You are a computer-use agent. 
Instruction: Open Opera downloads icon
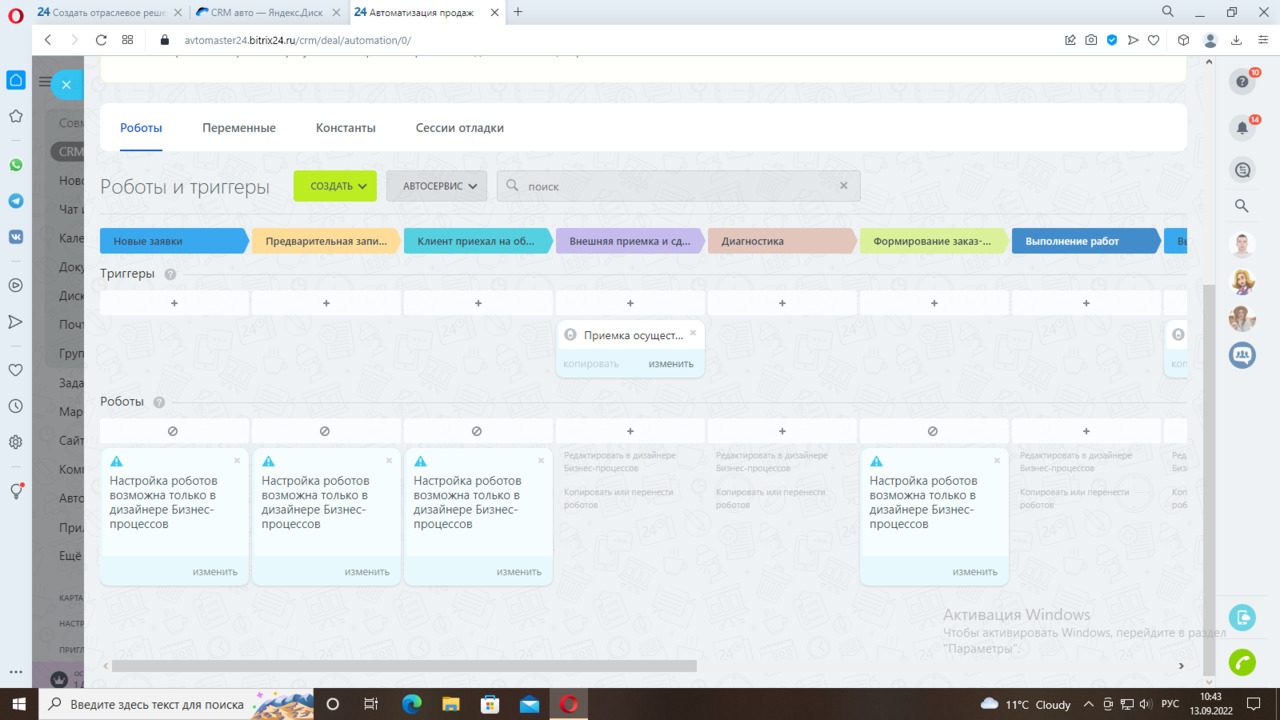pos(1236,40)
